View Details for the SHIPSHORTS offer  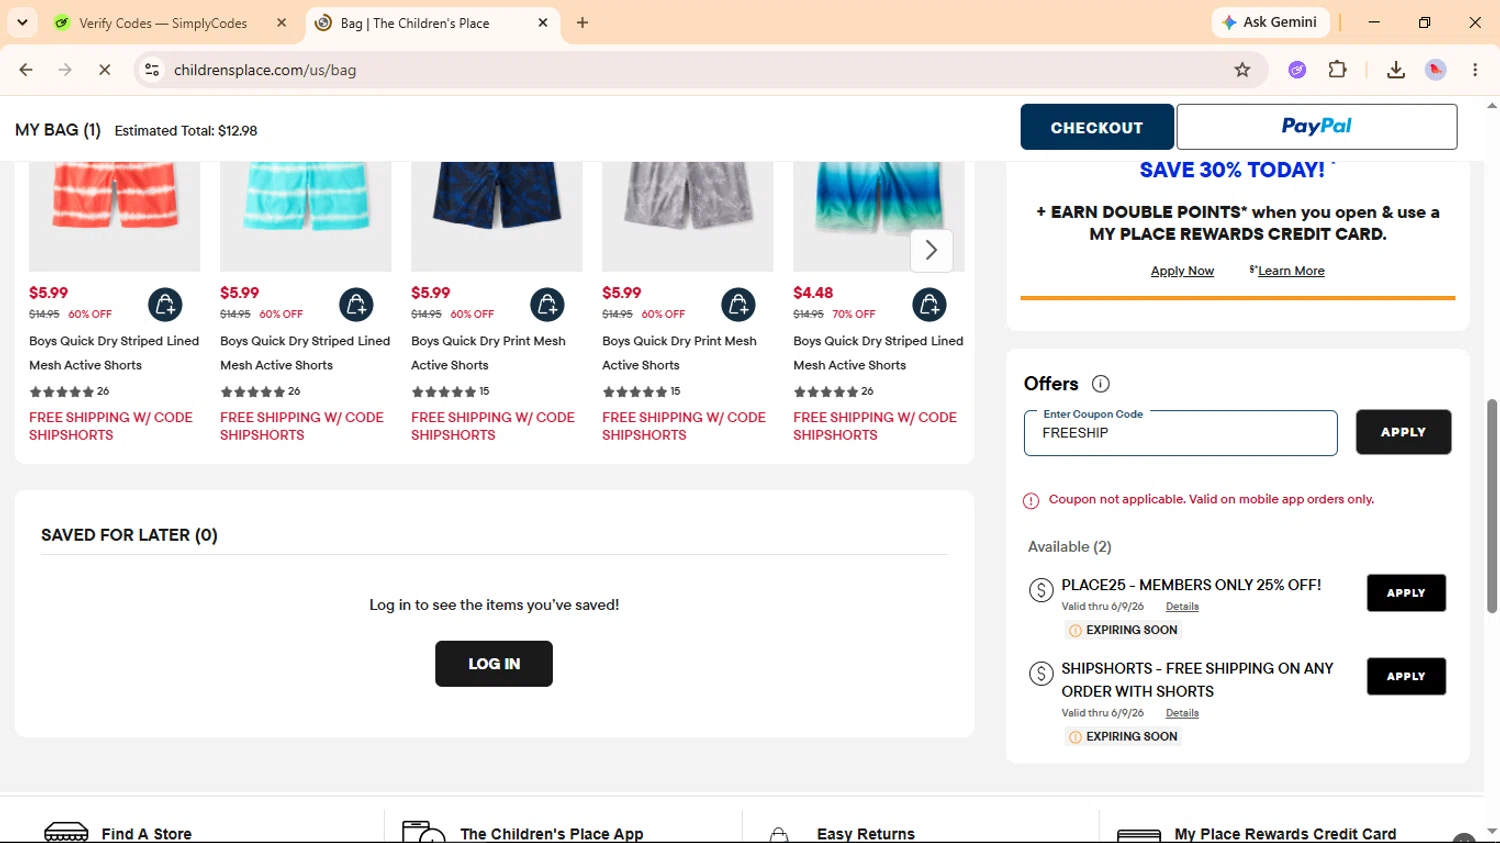click(x=1182, y=713)
